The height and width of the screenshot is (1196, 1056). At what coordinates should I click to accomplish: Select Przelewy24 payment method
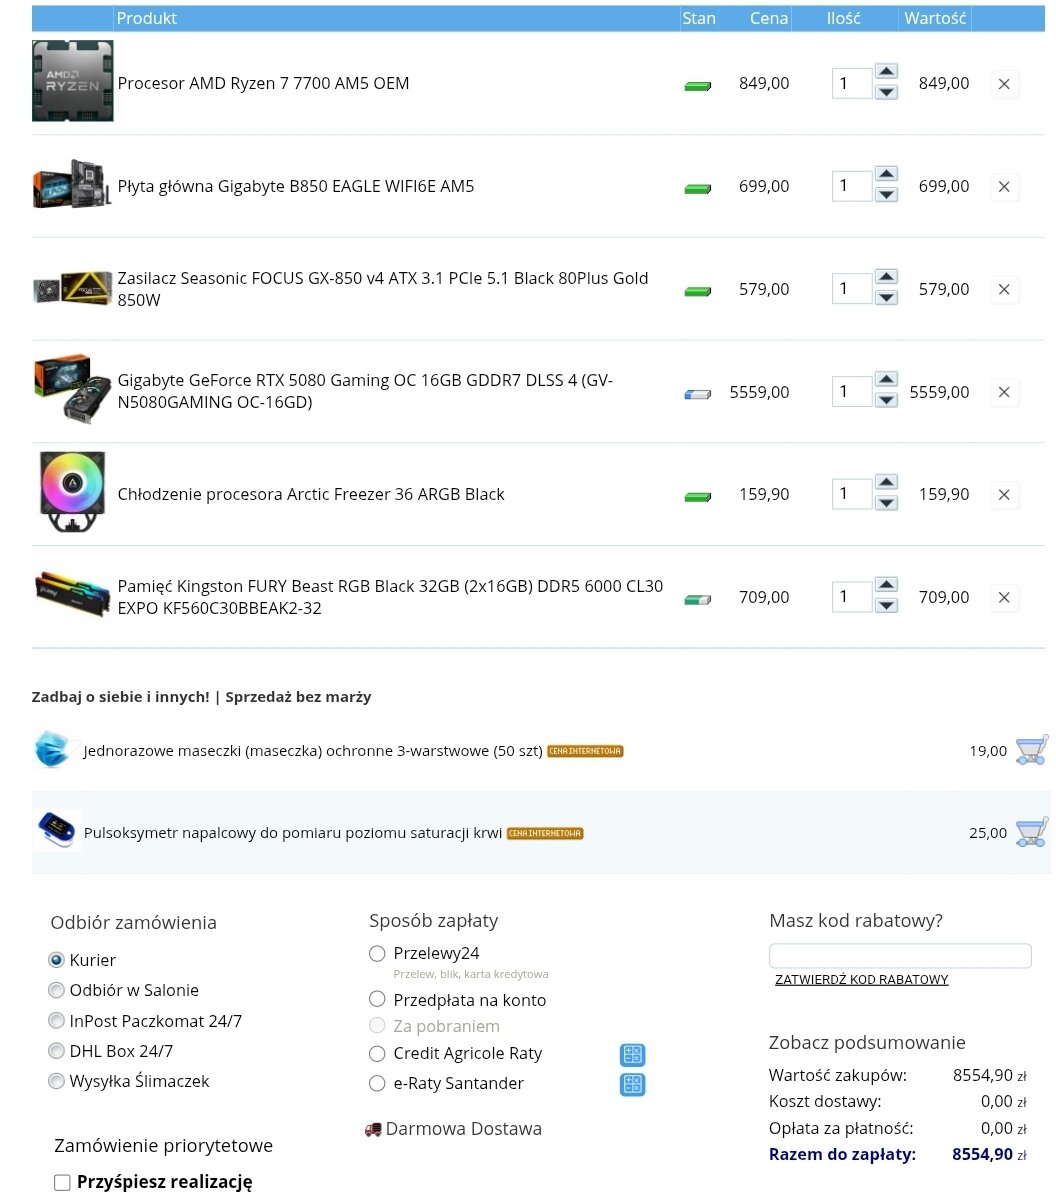coord(377,954)
